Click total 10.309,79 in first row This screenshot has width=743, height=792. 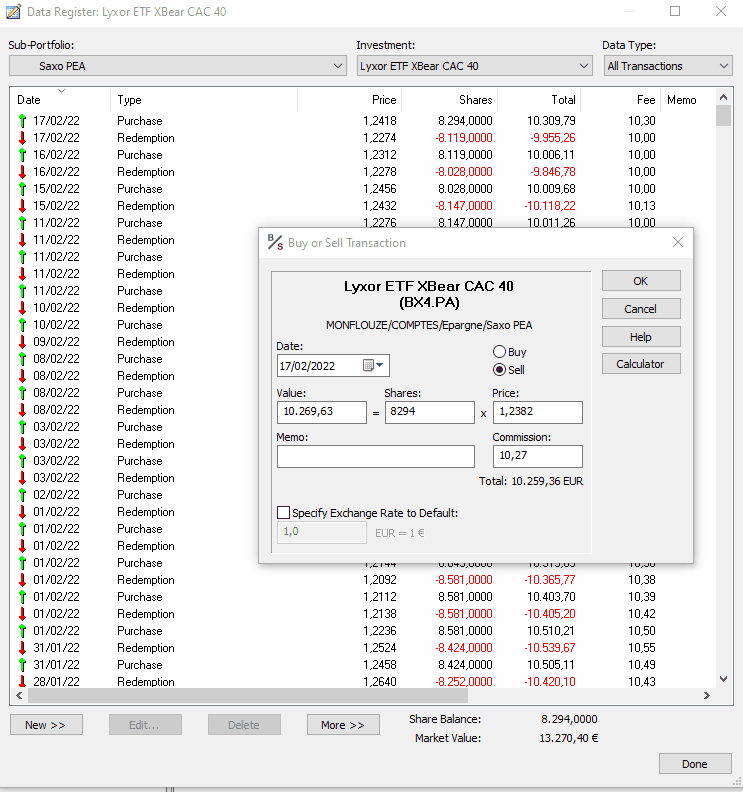pos(551,121)
